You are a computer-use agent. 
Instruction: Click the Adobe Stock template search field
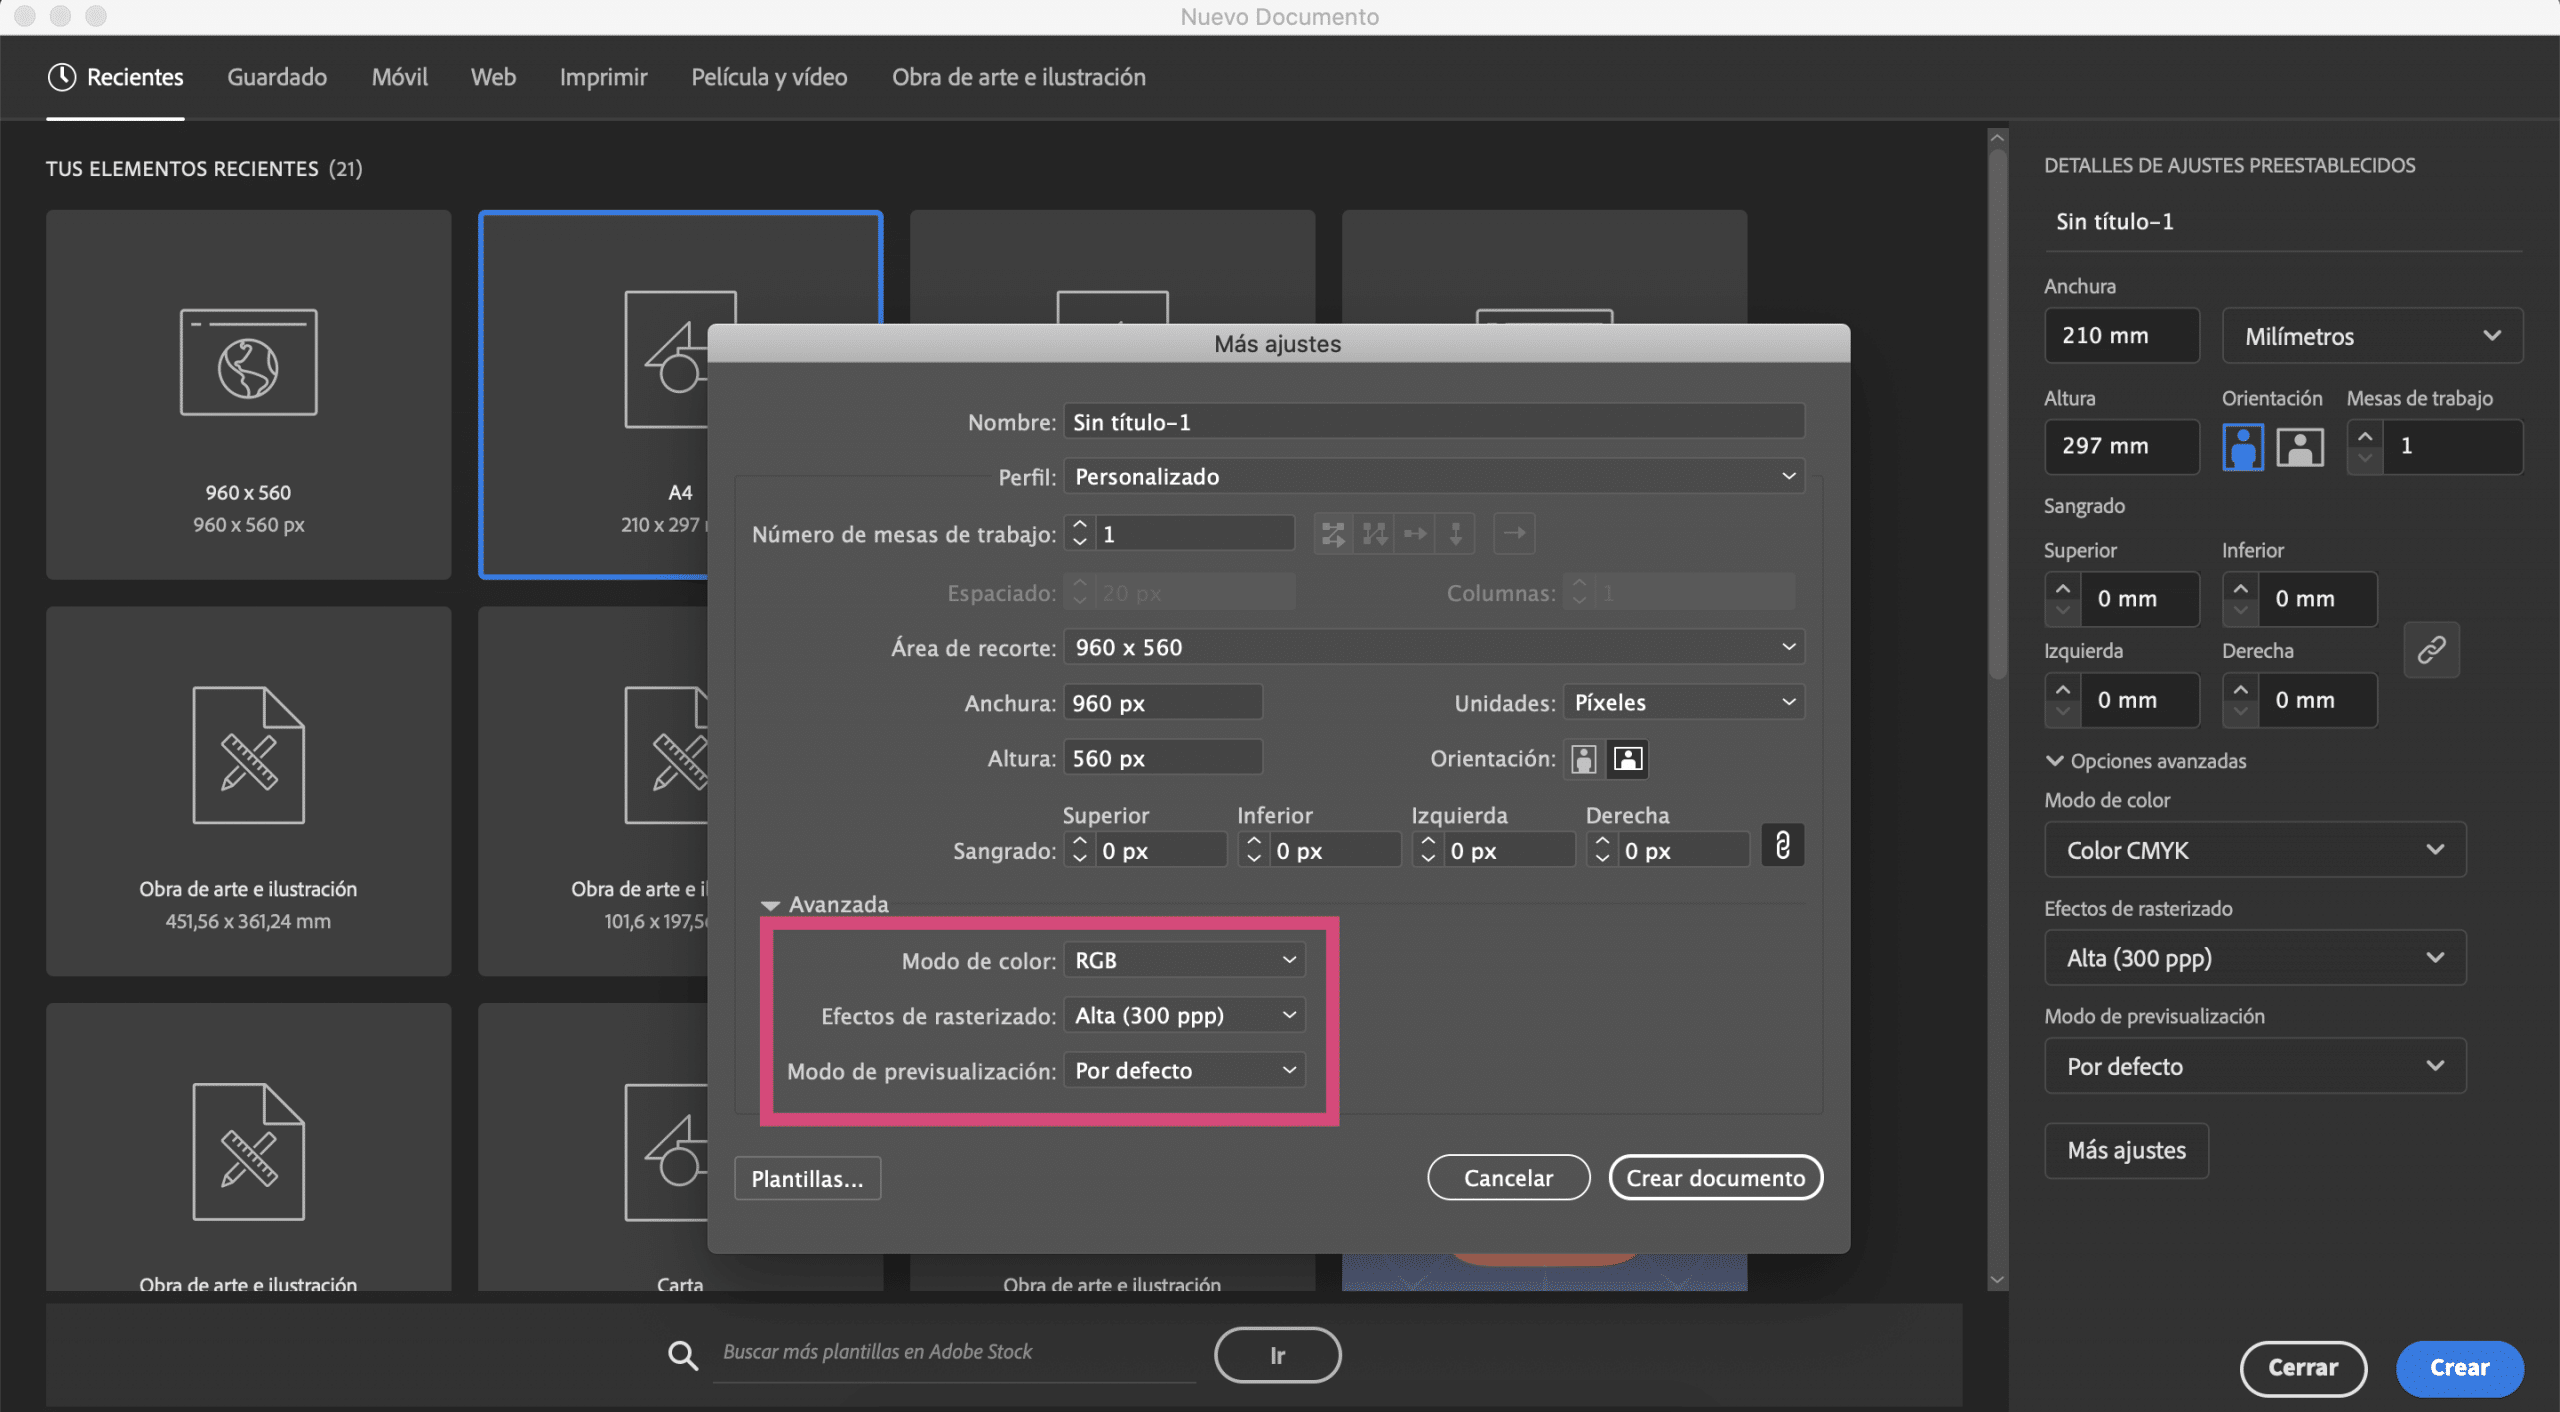point(955,1352)
